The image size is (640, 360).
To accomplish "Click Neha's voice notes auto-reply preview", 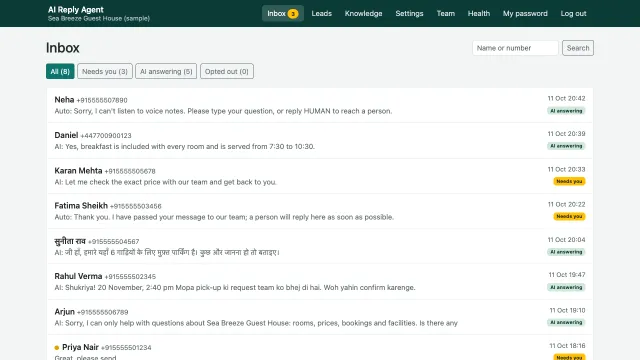I will pos(223,111).
